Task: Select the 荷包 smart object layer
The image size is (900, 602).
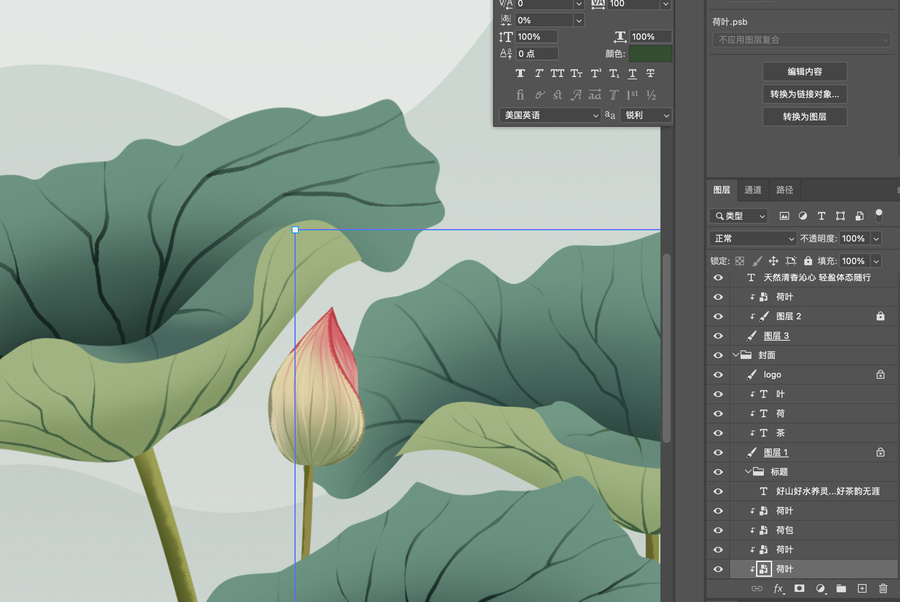Action: point(813,530)
